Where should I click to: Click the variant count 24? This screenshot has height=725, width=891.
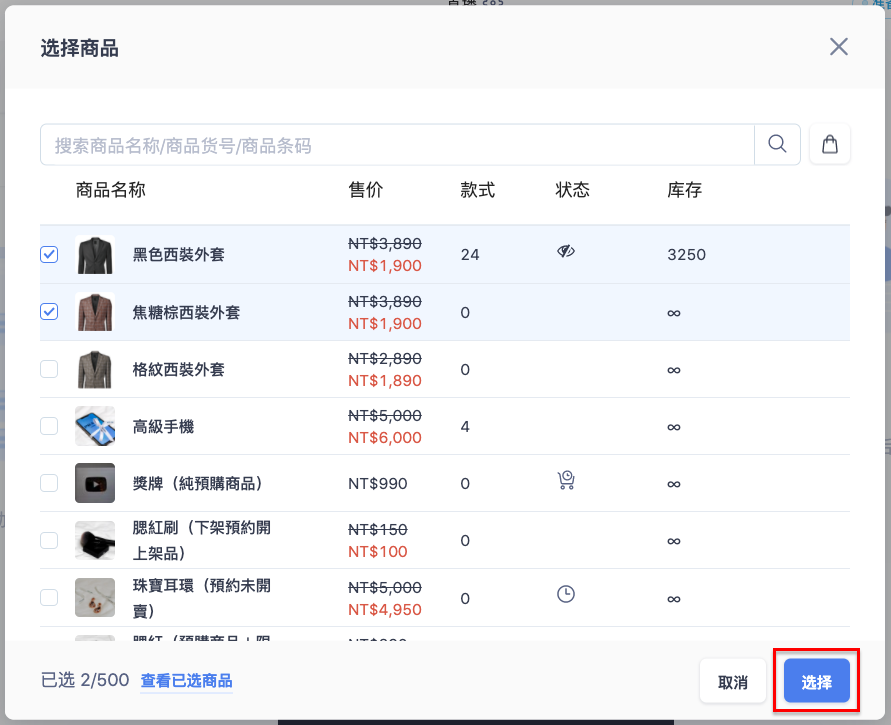pos(470,255)
